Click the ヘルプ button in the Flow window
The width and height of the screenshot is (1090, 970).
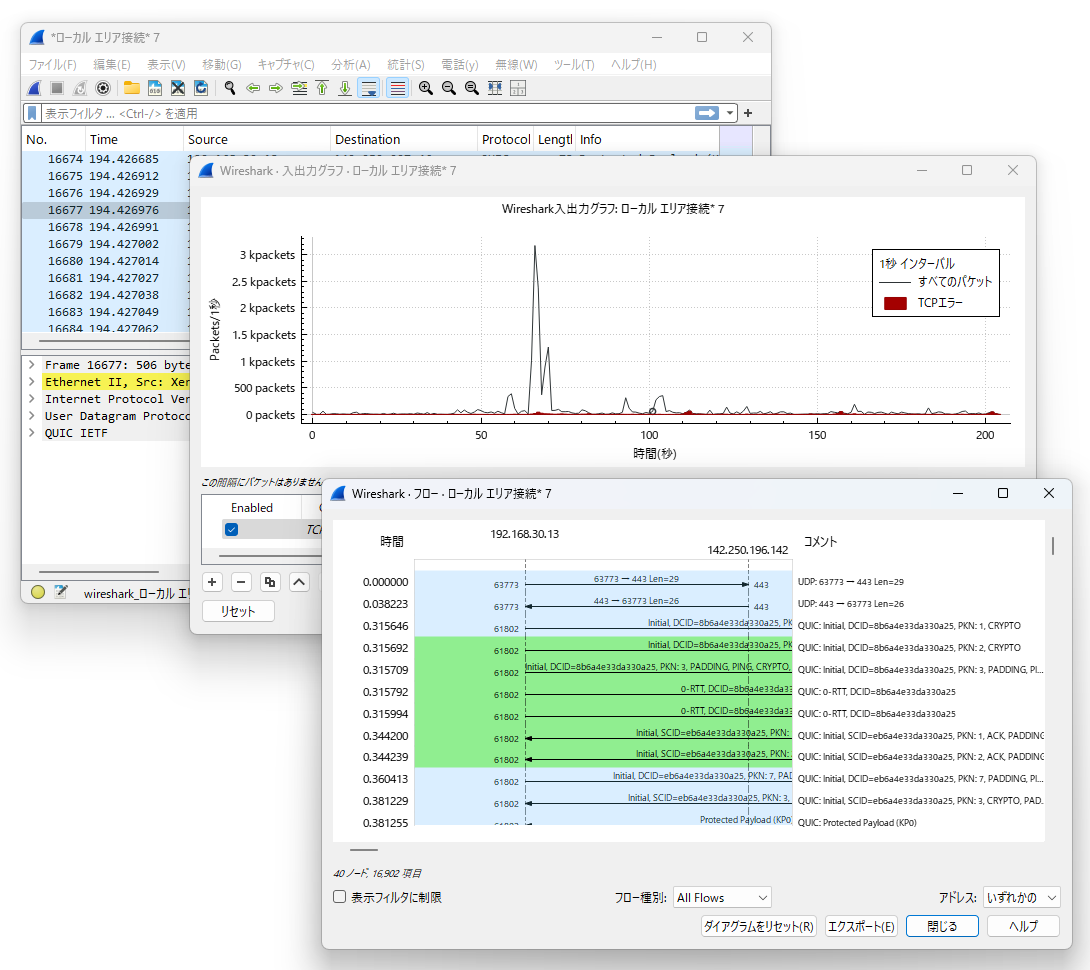[x=1023, y=926]
